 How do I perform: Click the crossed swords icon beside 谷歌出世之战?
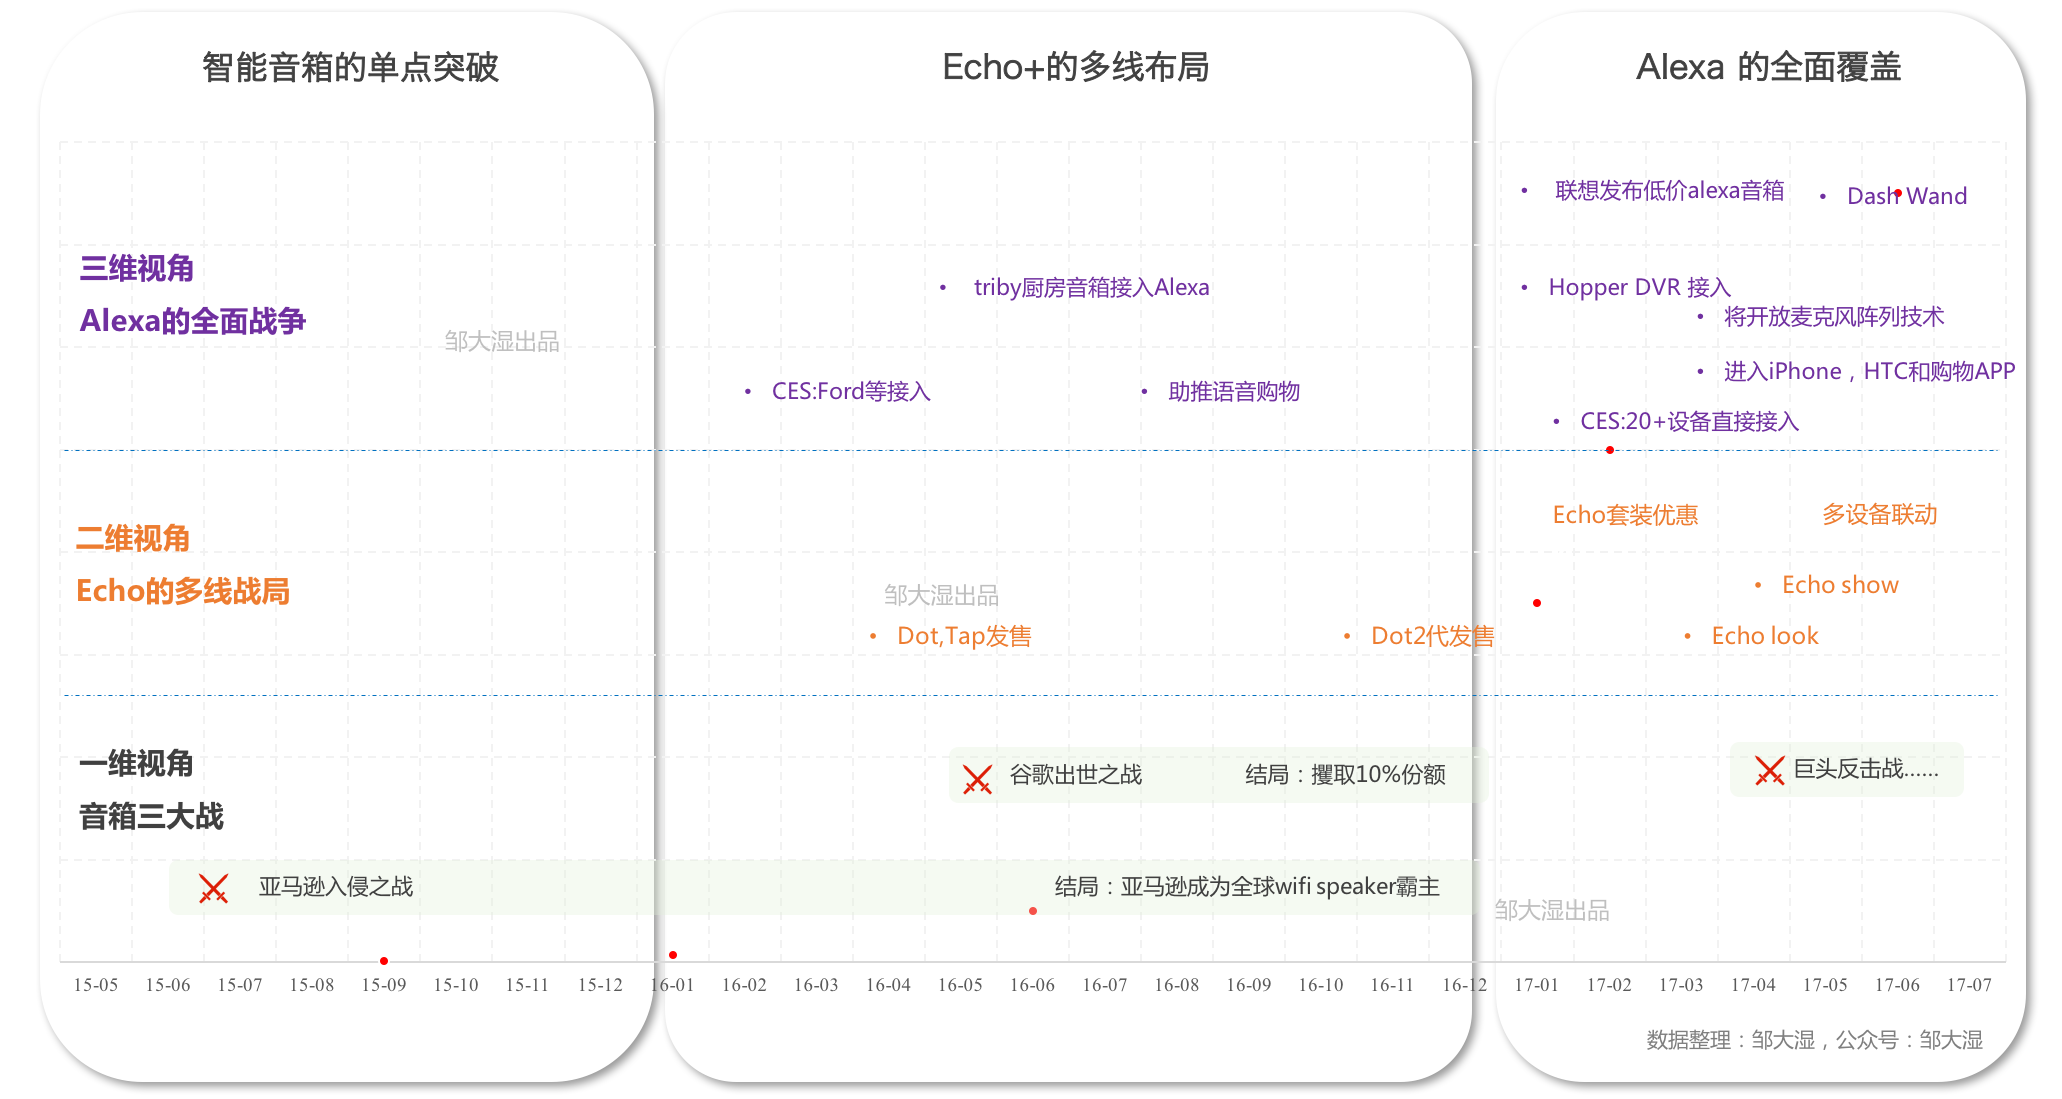pos(977,779)
